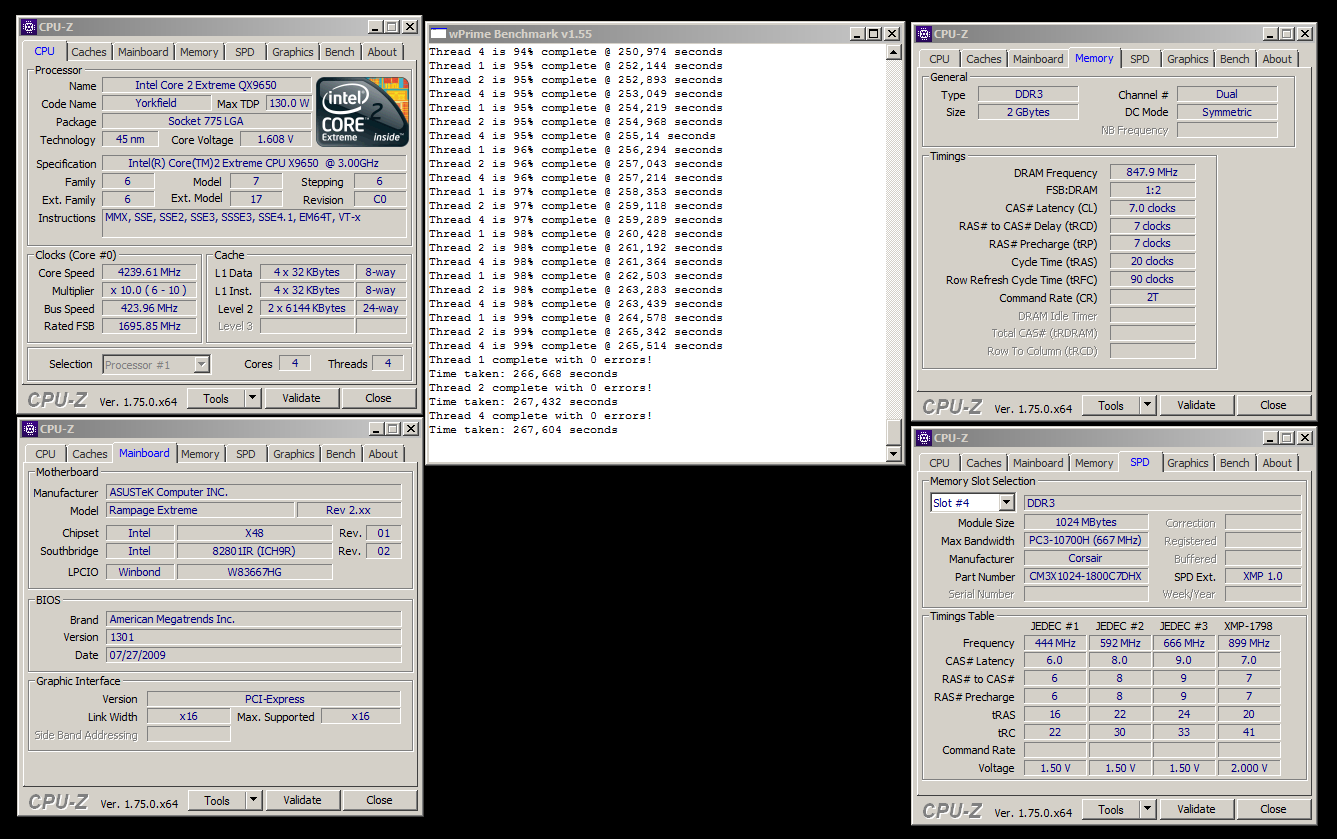Switch to Caches tab in CPU window
The image size is (1337, 839).
click(88, 52)
